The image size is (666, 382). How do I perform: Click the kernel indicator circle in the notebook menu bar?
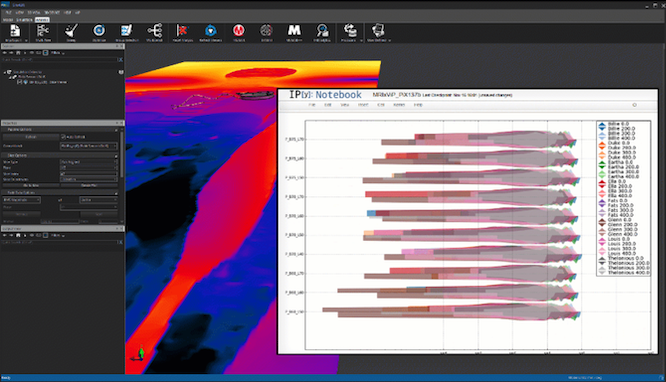coord(635,105)
